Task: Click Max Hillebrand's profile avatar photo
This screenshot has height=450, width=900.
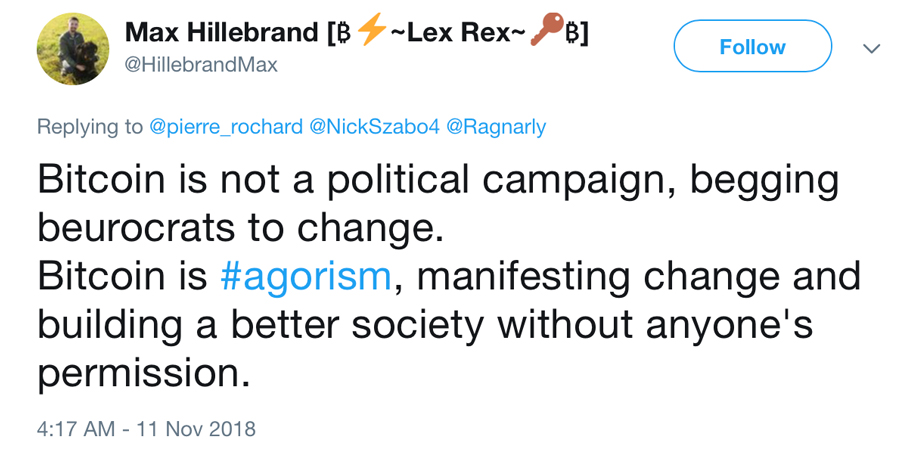Action: [73, 49]
